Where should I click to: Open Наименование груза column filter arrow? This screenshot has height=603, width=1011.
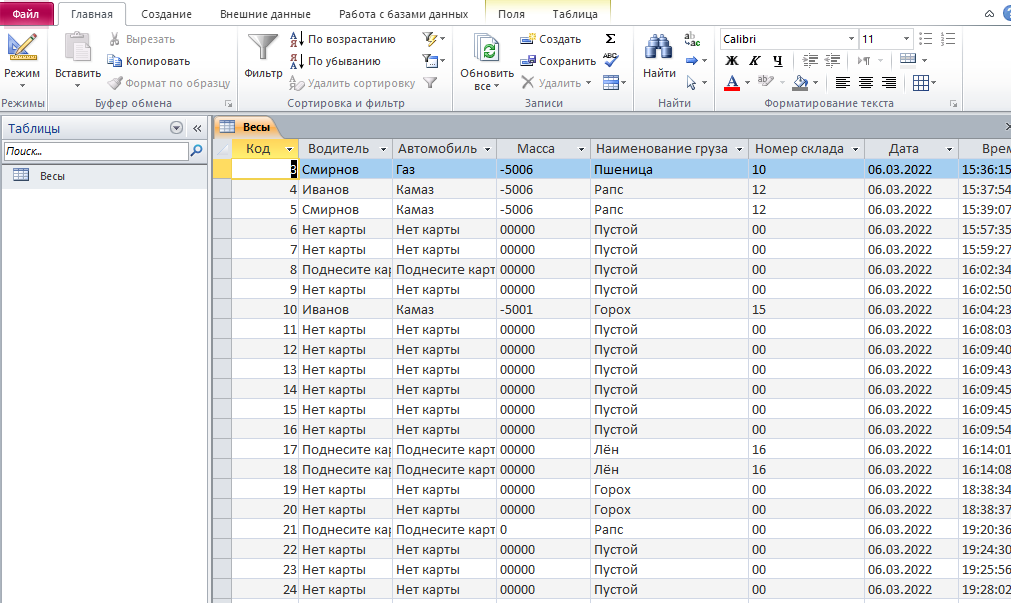[x=740, y=150]
